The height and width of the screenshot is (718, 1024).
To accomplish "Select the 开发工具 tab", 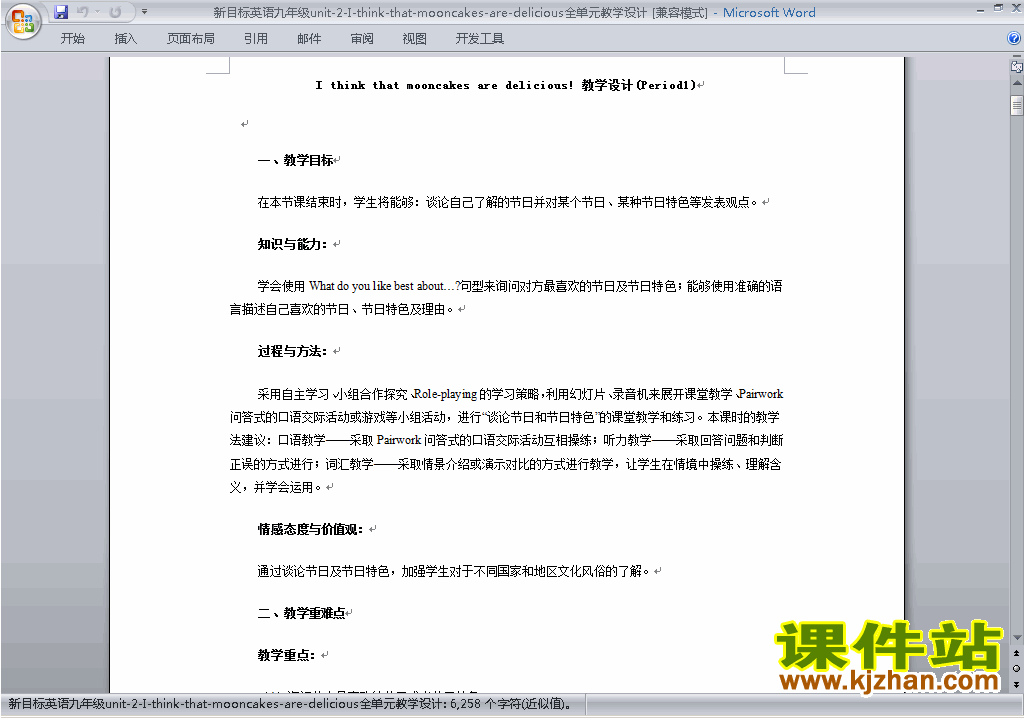I will pos(480,39).
